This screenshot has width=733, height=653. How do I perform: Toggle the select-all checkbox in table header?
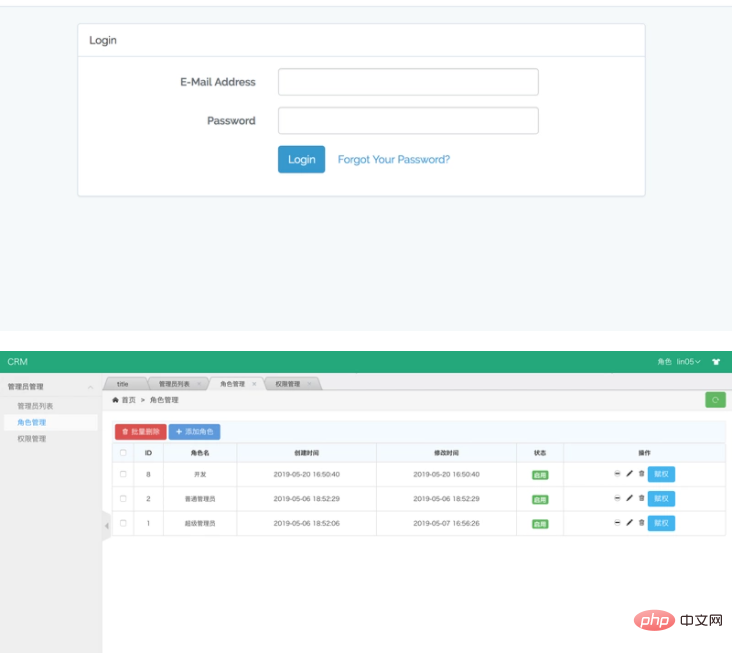[123, 453]
